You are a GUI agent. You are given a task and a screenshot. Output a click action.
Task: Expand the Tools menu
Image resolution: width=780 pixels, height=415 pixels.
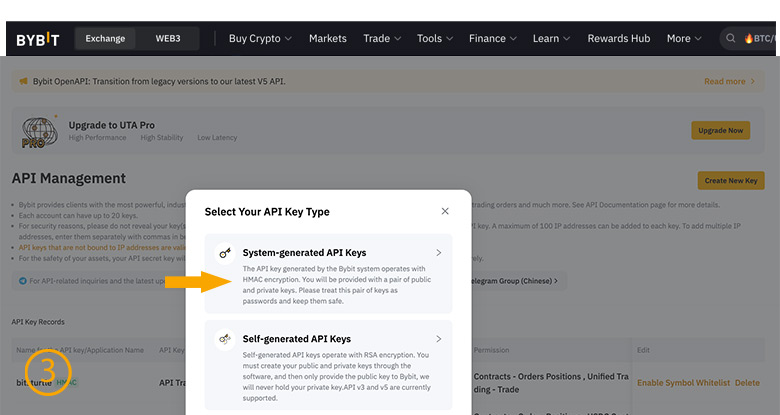click(x=435, y=38)
